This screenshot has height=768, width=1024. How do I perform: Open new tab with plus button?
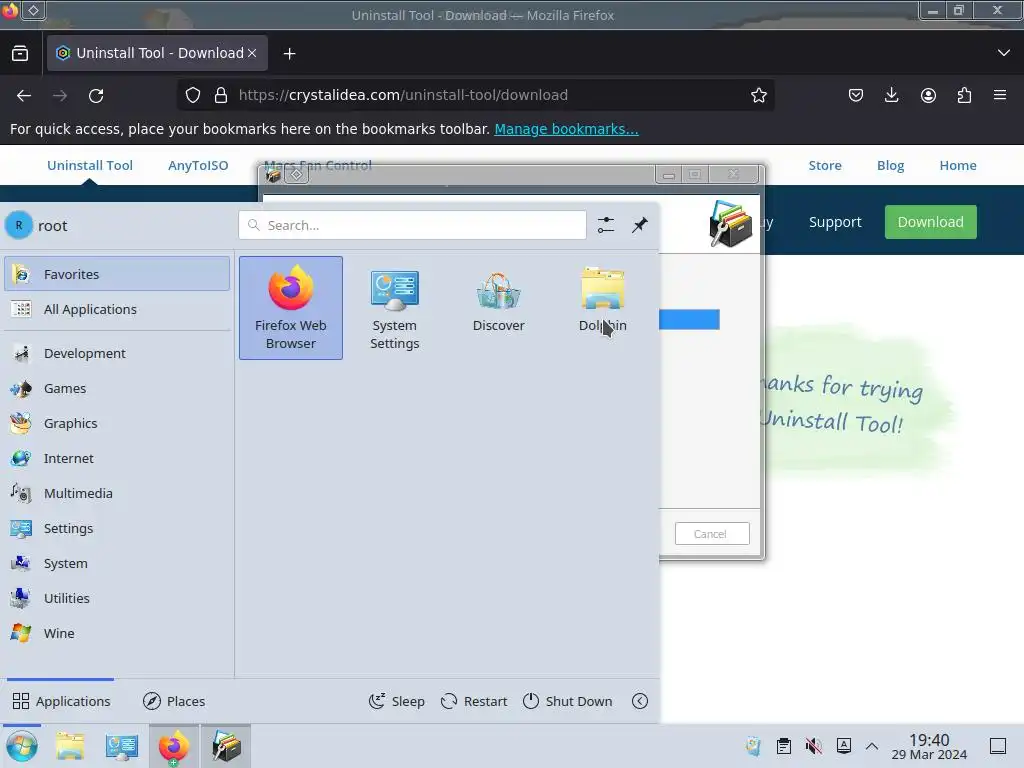pyautogui.click(x=289, y=54)
